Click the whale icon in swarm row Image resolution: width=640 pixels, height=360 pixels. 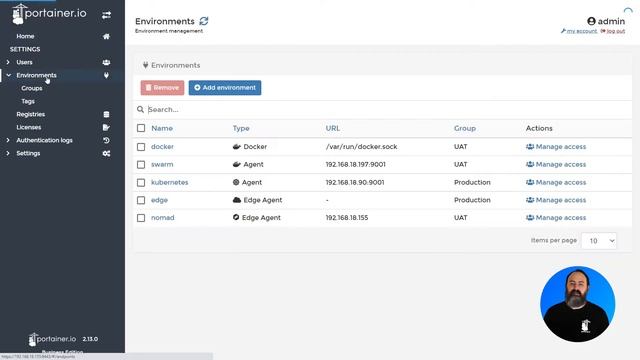(x=236, y=164)
